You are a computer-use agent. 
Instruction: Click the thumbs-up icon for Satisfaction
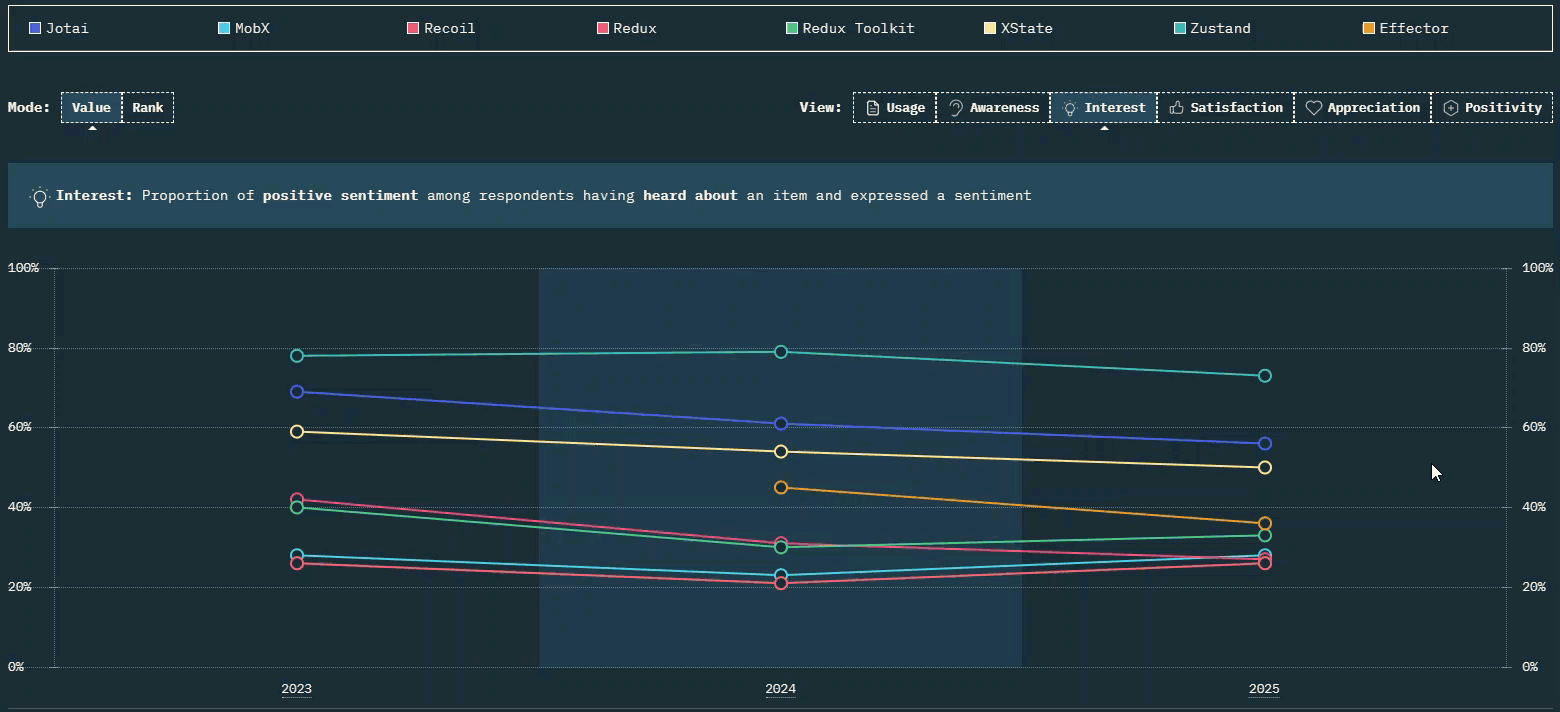(1176, 108)
